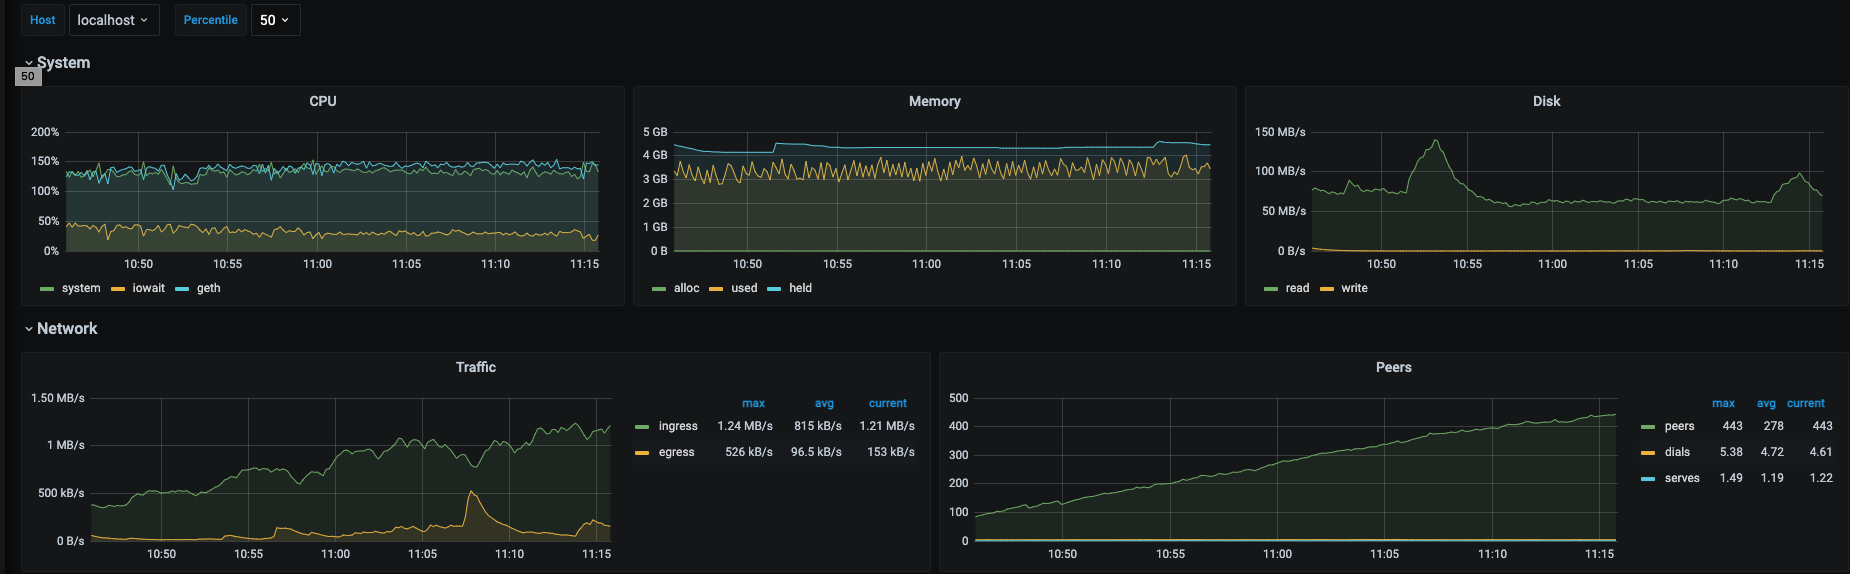This screenshot has width=1850, height=574.
Task: Click the Percentile variable label
Action: 211,20
